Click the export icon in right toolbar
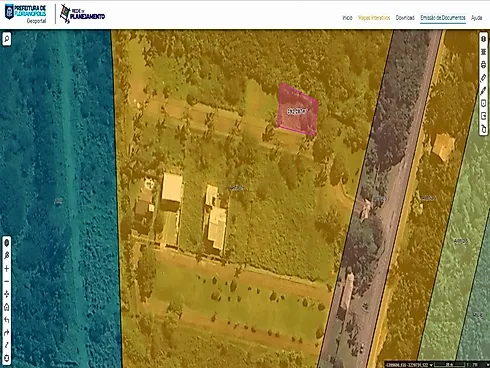The height and width of the screenshot is (368, 490). [x=483, y=116]
